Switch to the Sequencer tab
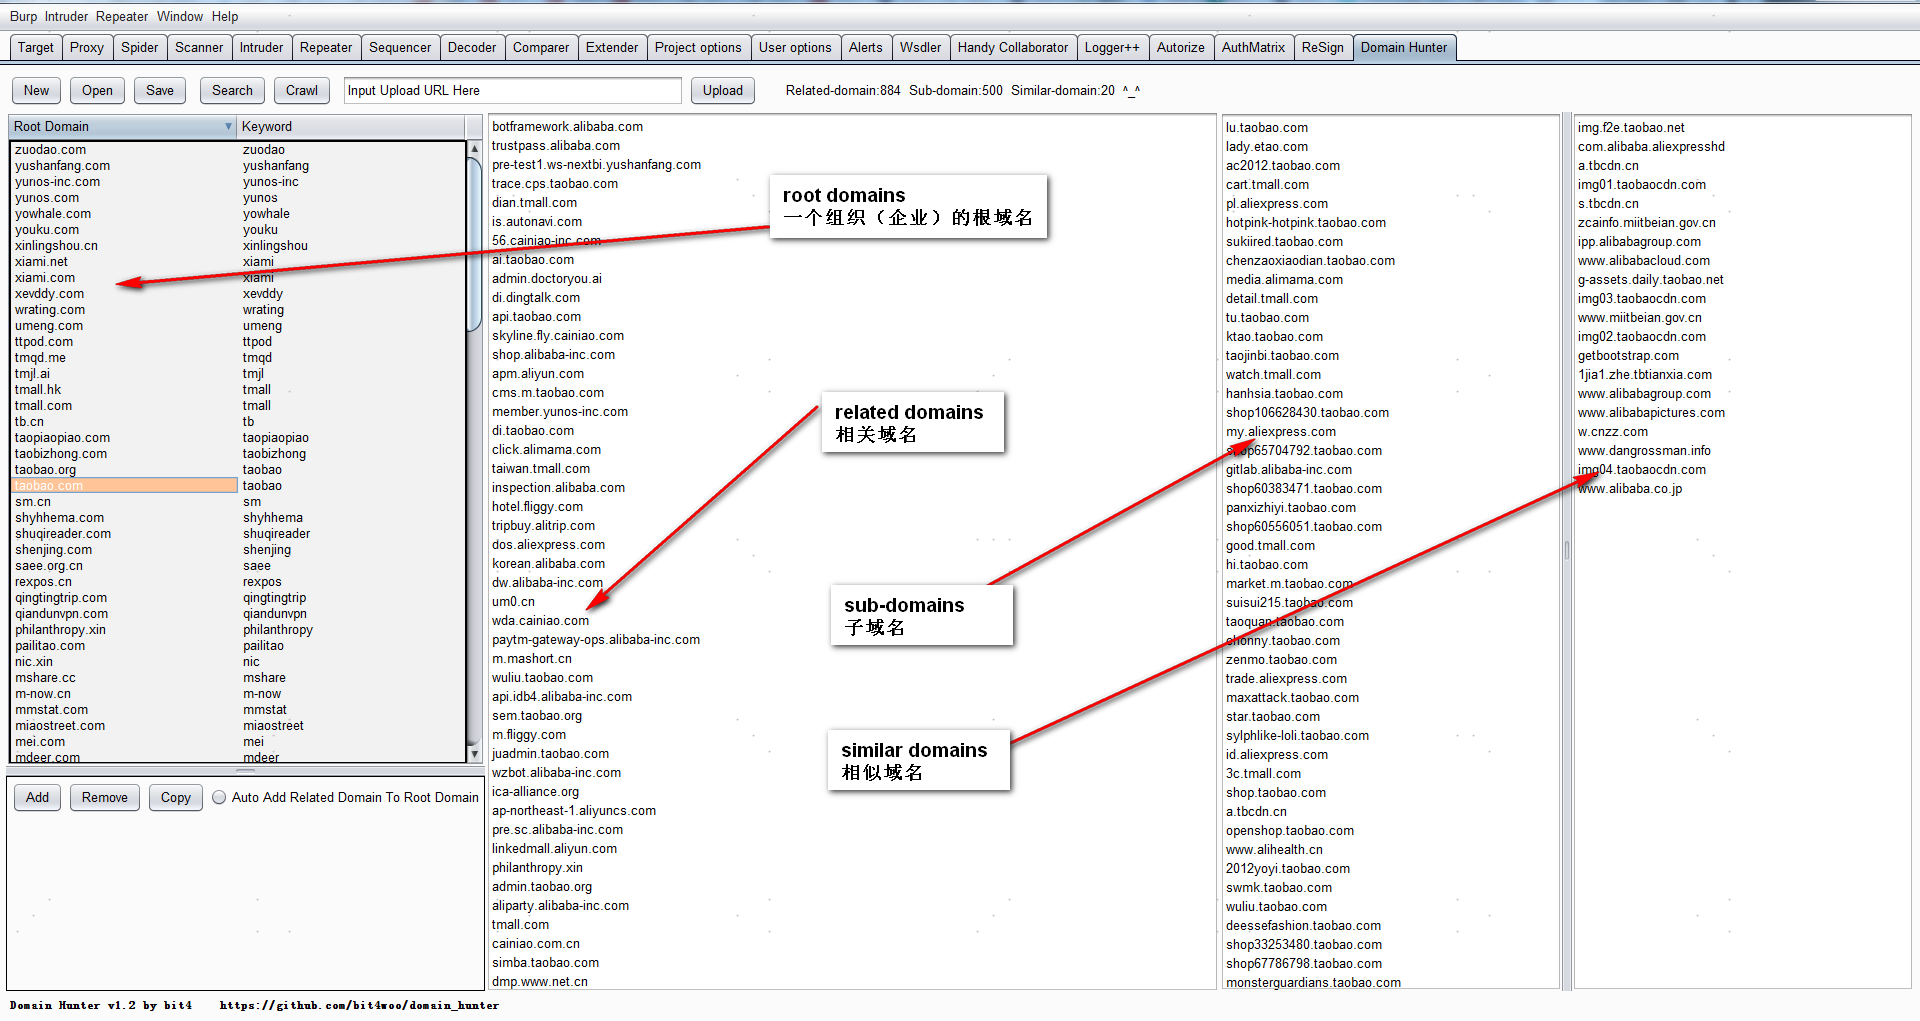 [x=400, y=47]
